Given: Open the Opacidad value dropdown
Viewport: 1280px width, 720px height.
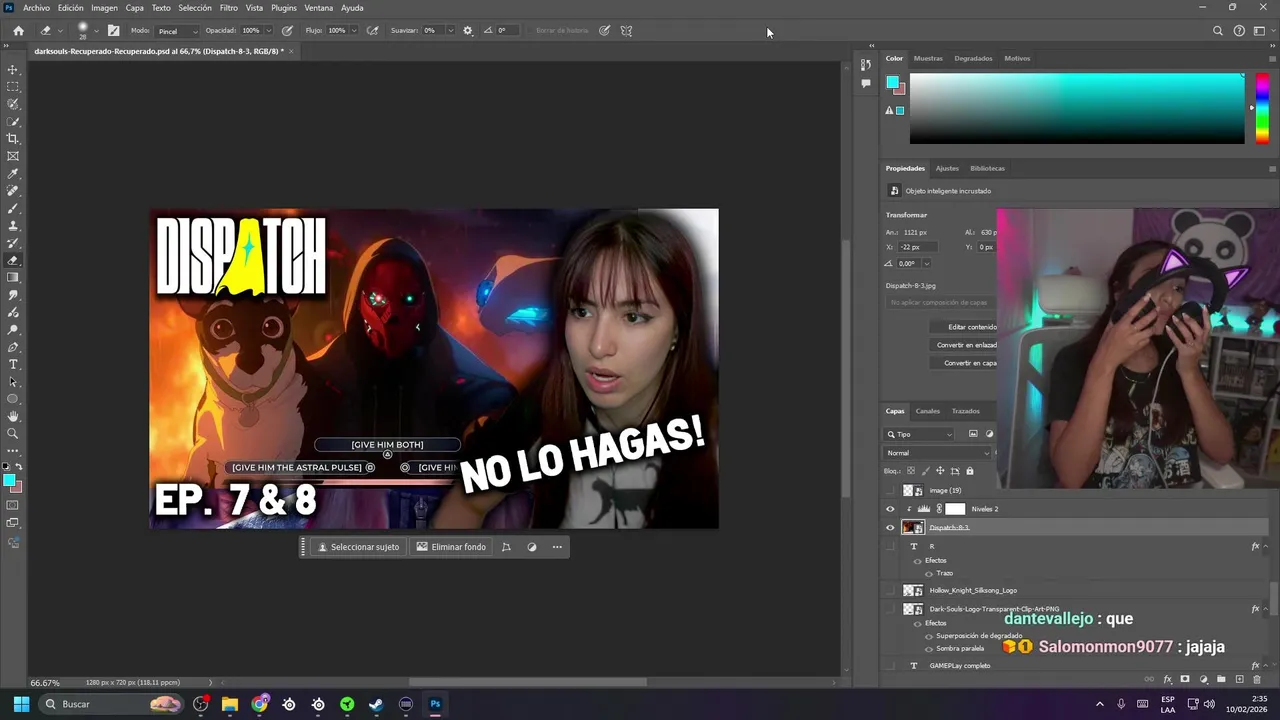Looking at the screenshot, I should (267, 31).
